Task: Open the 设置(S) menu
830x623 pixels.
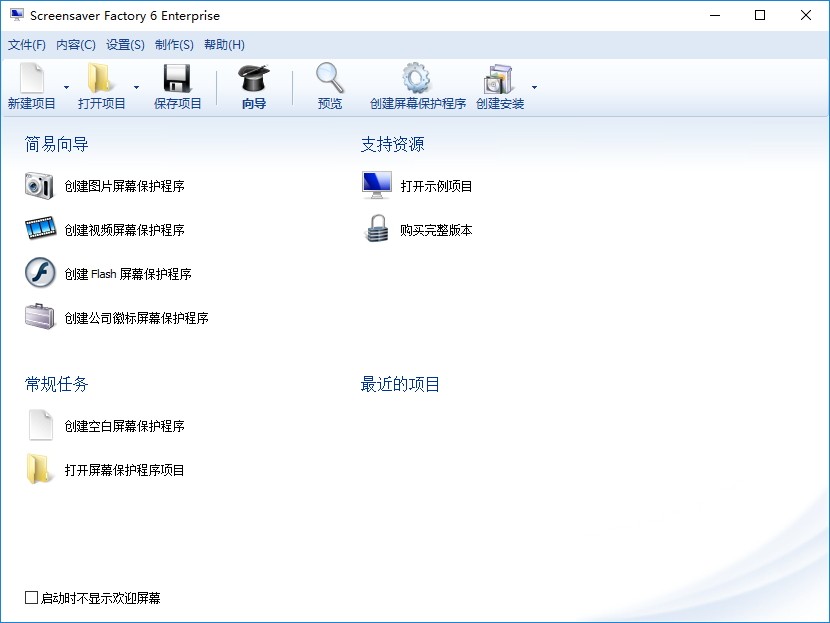Action: point(125,45)
